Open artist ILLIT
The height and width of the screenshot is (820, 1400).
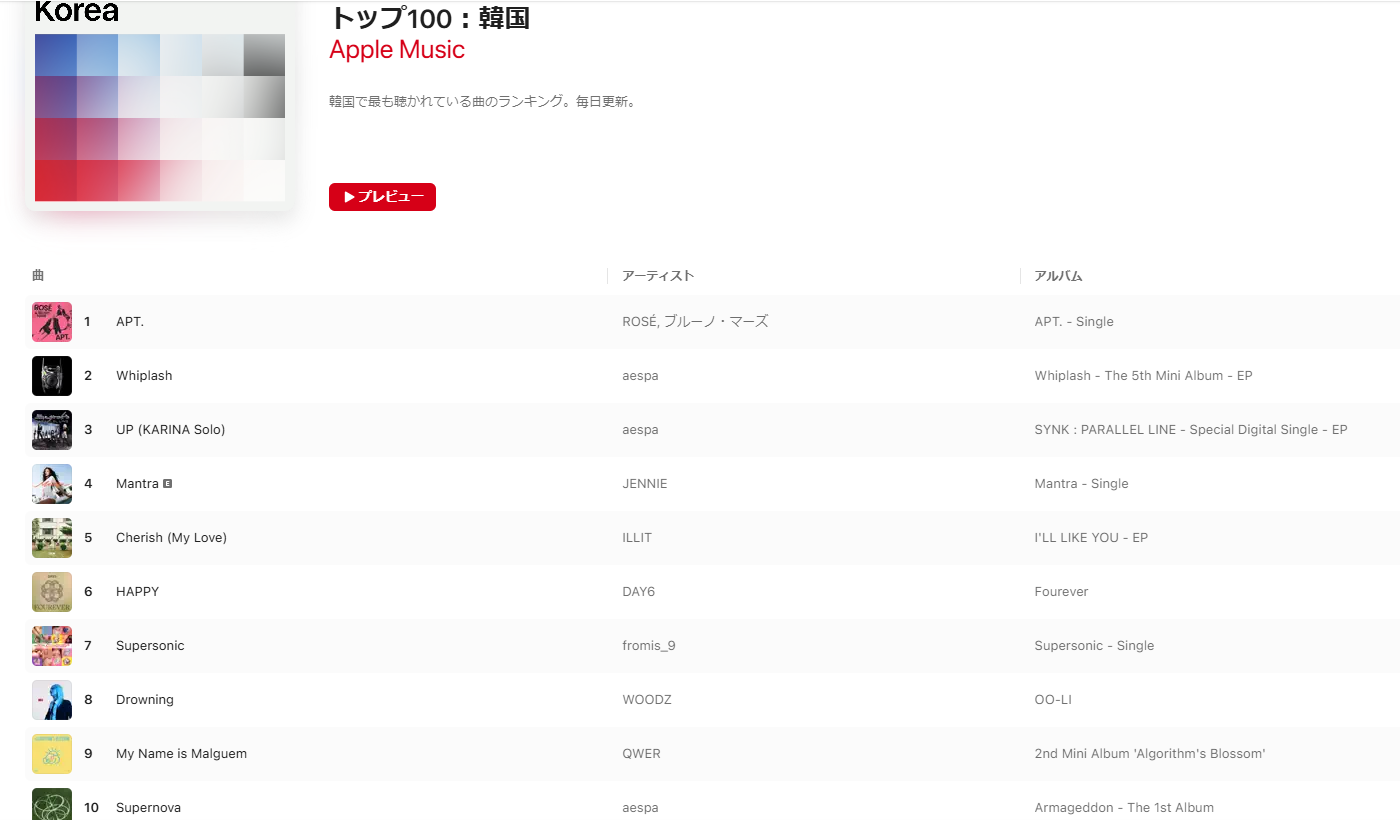637,538
